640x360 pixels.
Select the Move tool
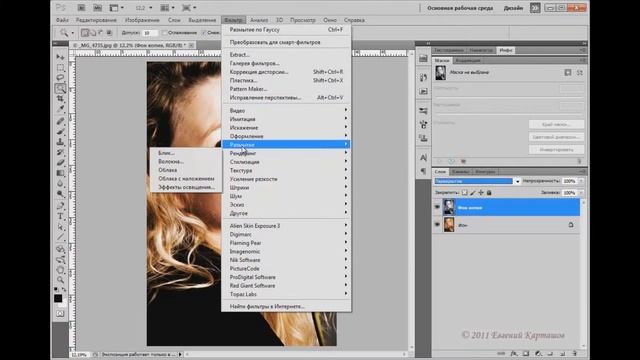click(60, 57)
